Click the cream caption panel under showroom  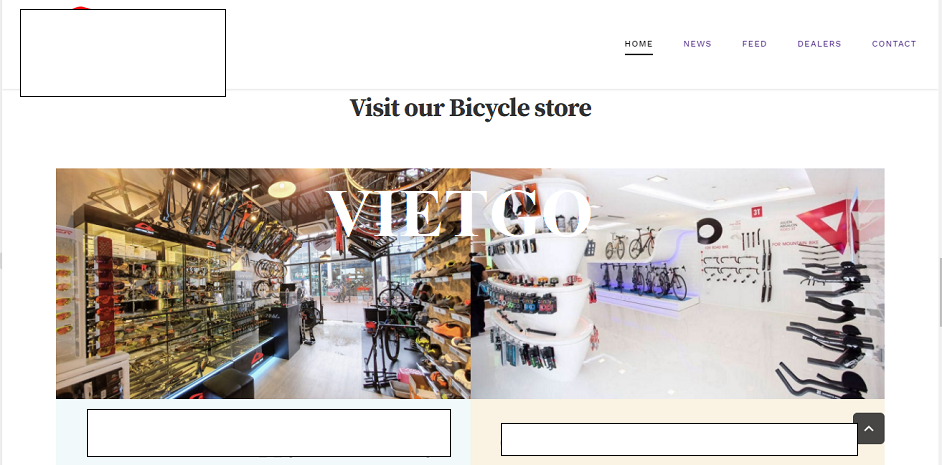(x=678, y=432)
